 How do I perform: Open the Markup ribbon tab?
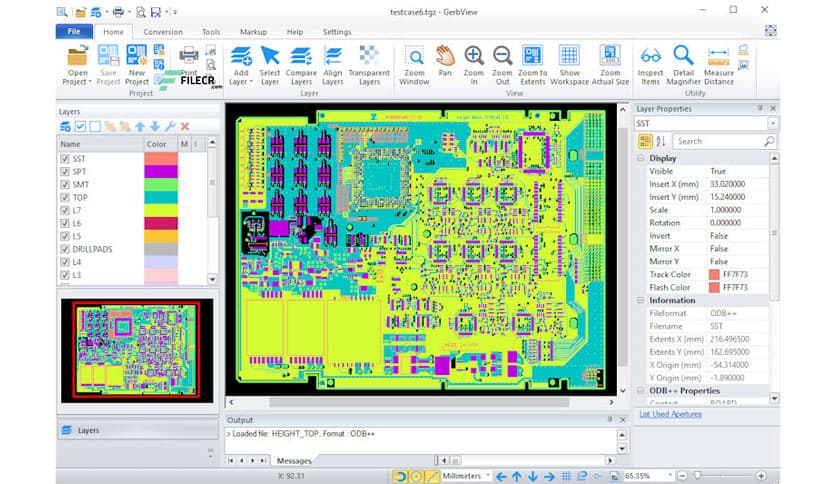point(253,32)
